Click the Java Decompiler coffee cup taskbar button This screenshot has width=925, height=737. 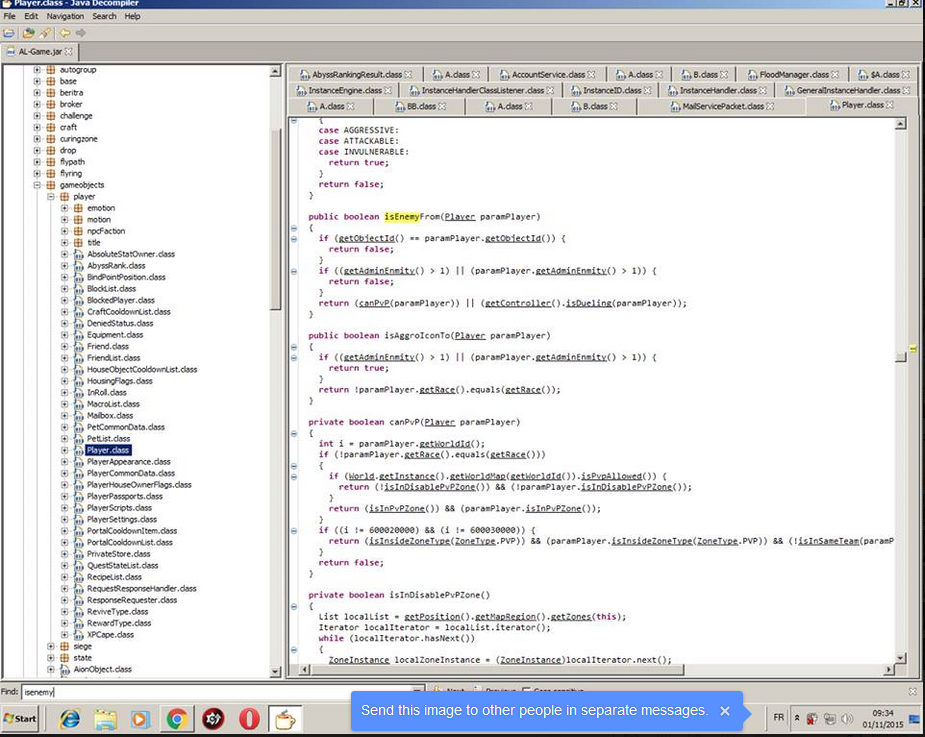(285, 719)
